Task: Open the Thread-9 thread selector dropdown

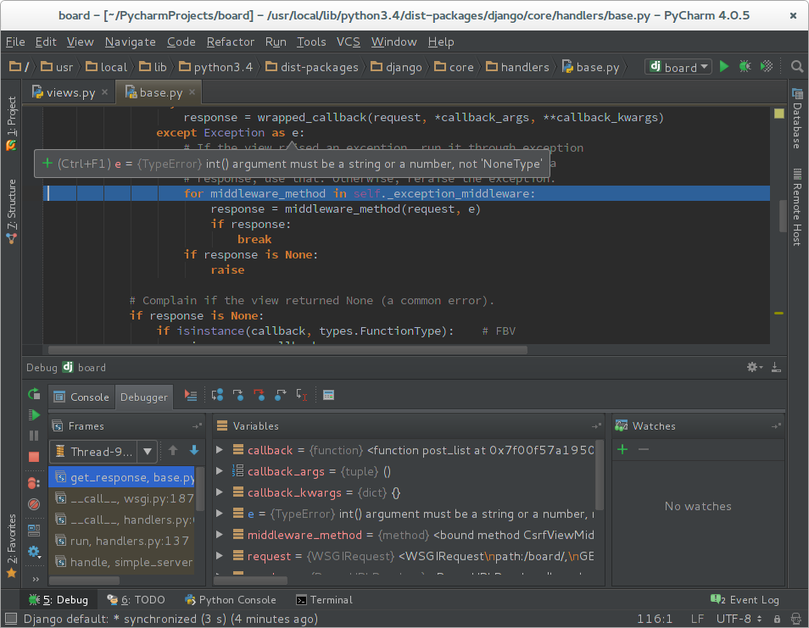Action: [147, 452]
